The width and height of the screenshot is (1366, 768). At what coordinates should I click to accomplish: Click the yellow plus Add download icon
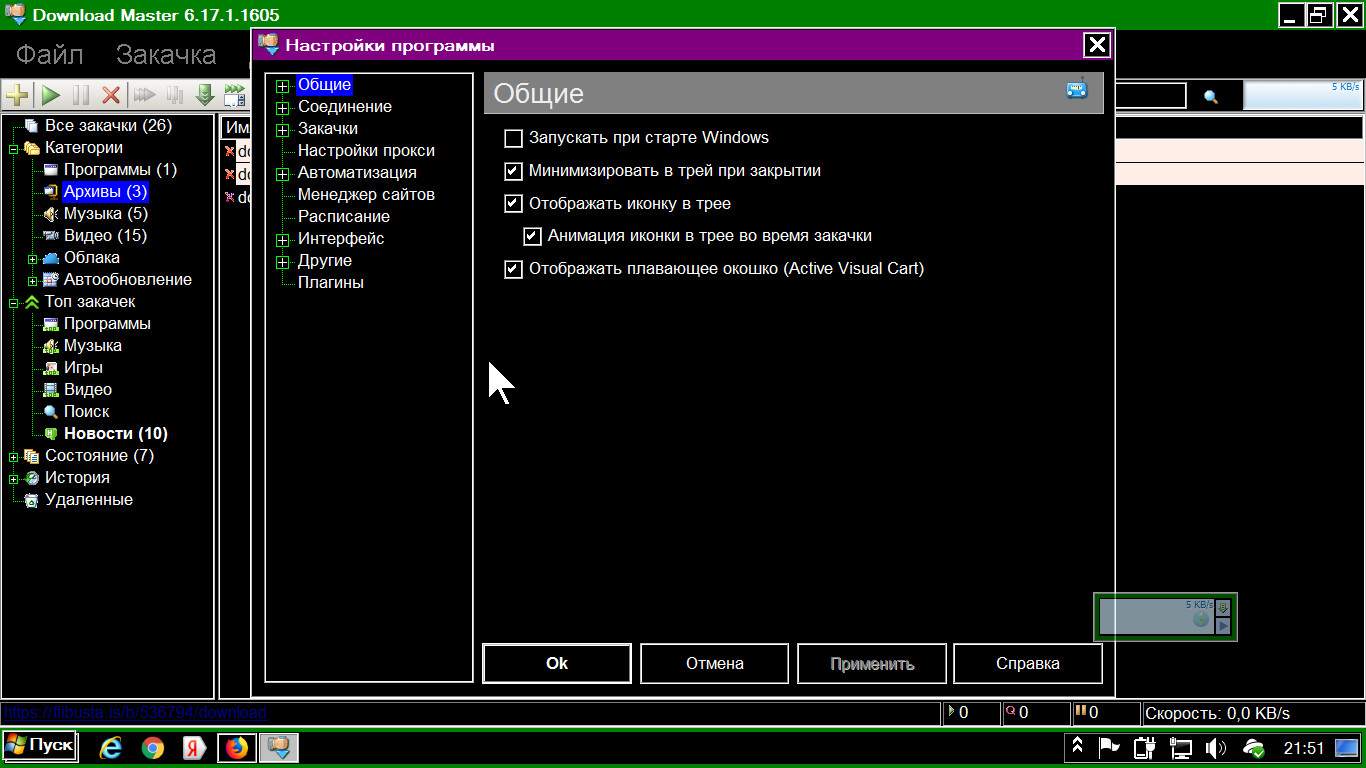(17, 95)
